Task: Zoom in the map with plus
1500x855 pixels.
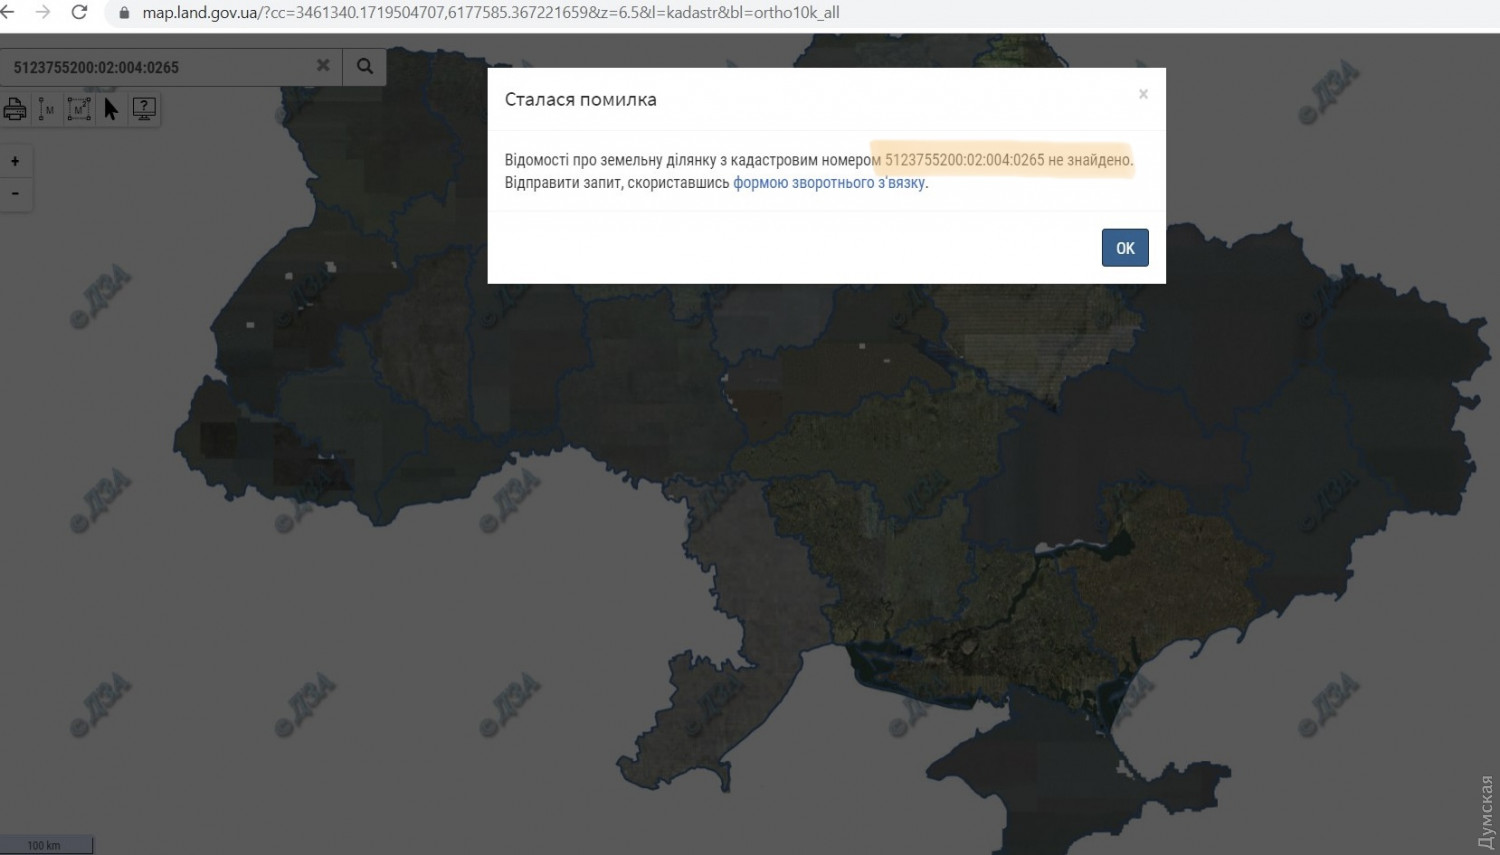Action: (15, 161)
